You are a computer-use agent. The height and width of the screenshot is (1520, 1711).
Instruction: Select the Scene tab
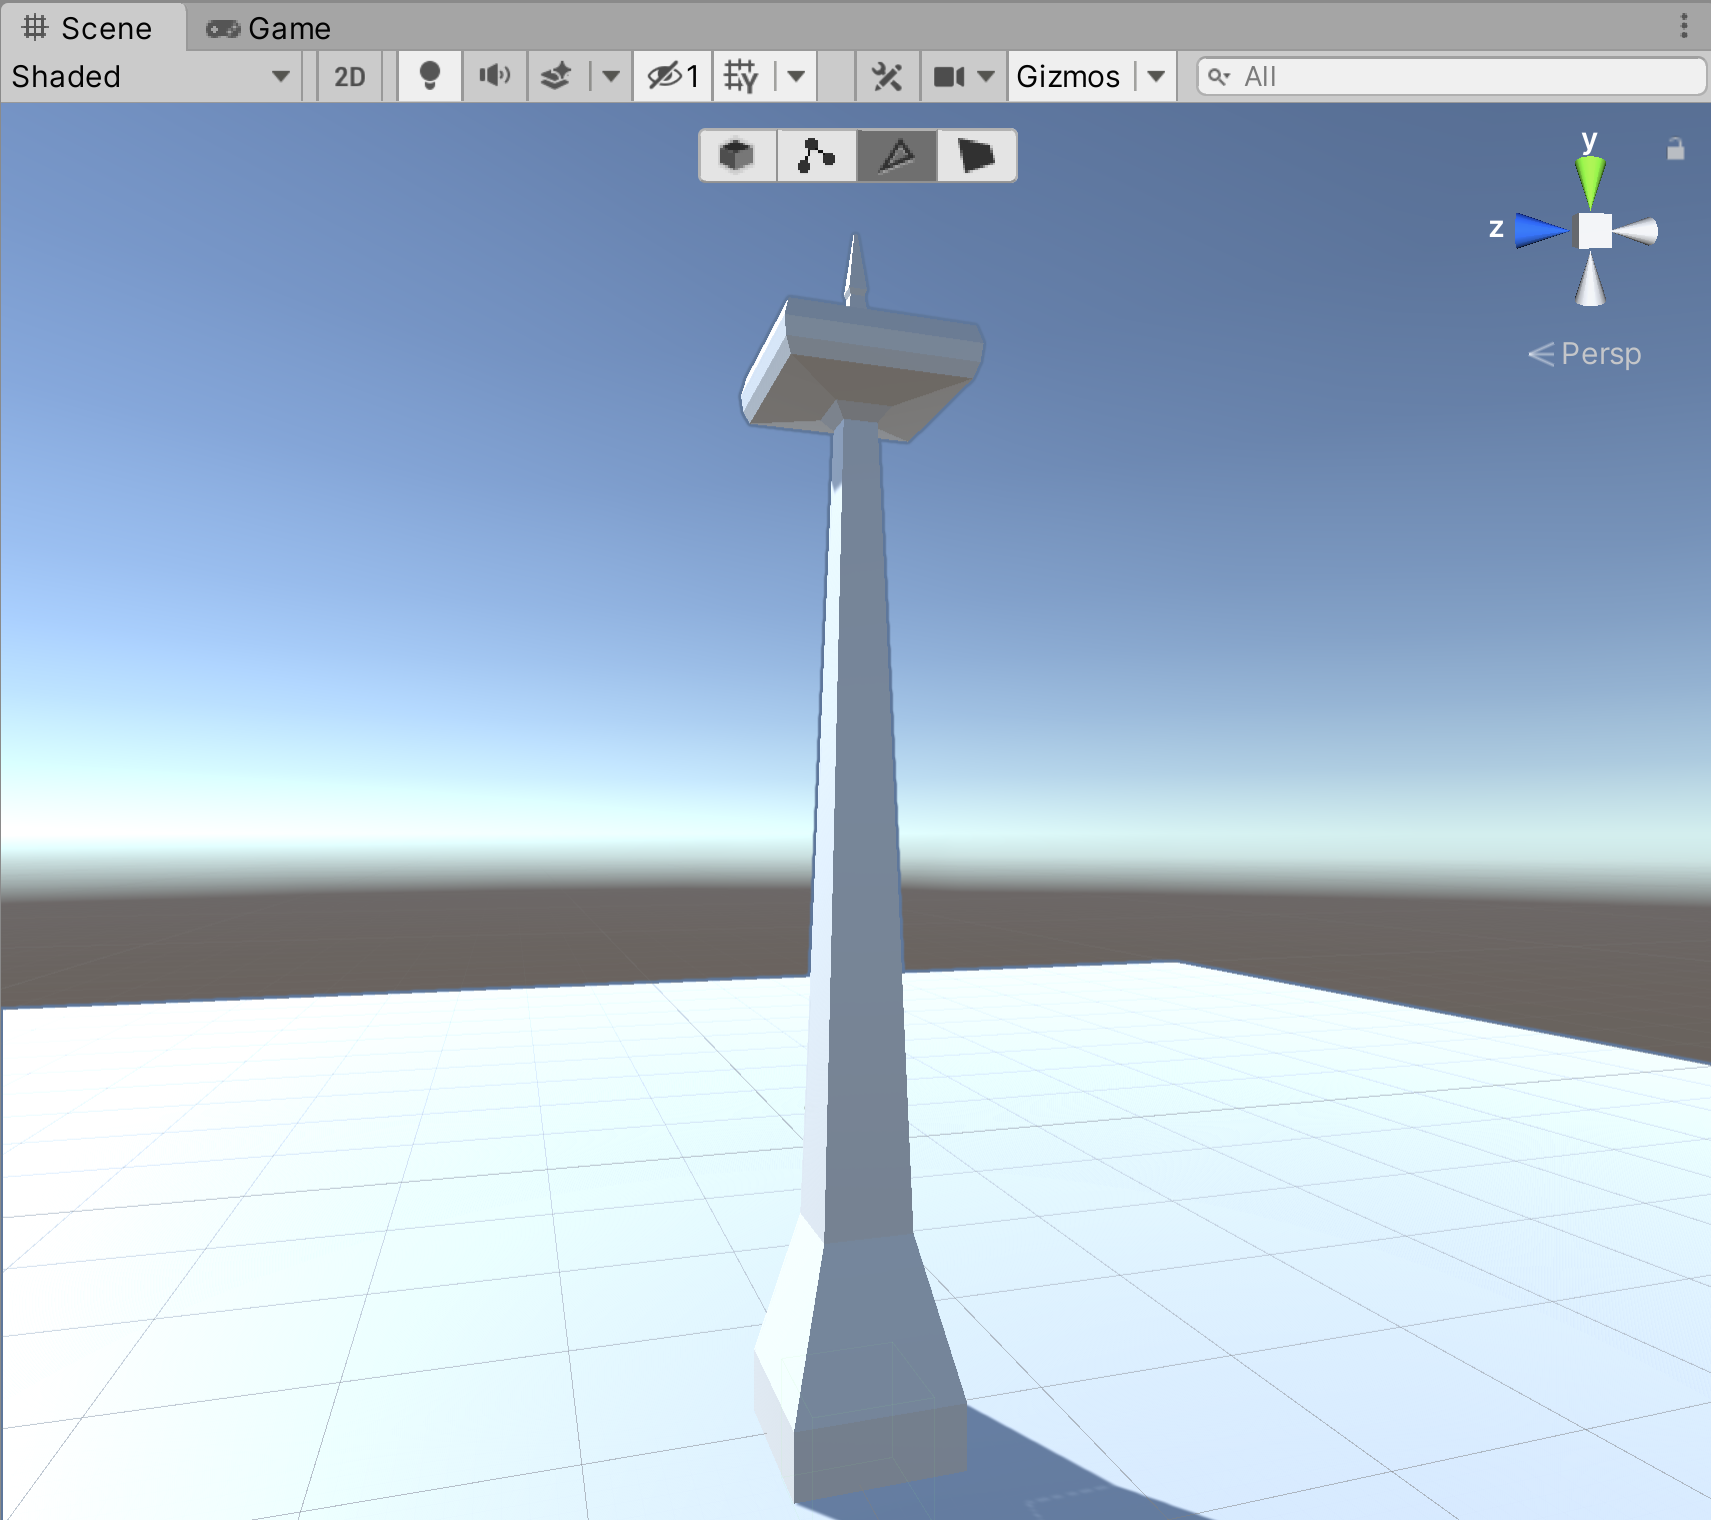coord(88,28)
